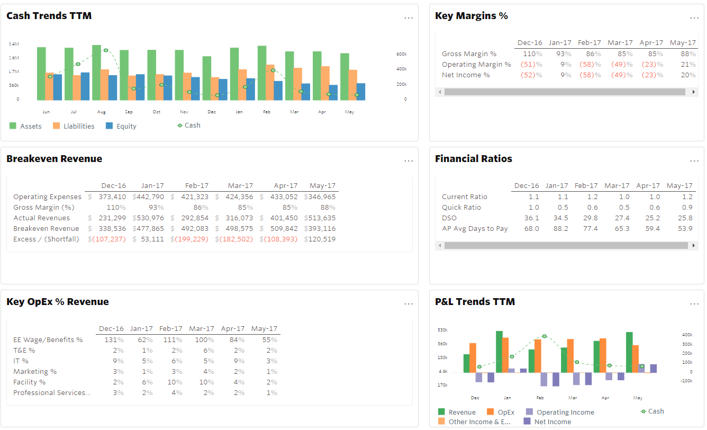Click the Key OpEx % Revenue panel heading
The image size is (707, 430).
[57, 302]
